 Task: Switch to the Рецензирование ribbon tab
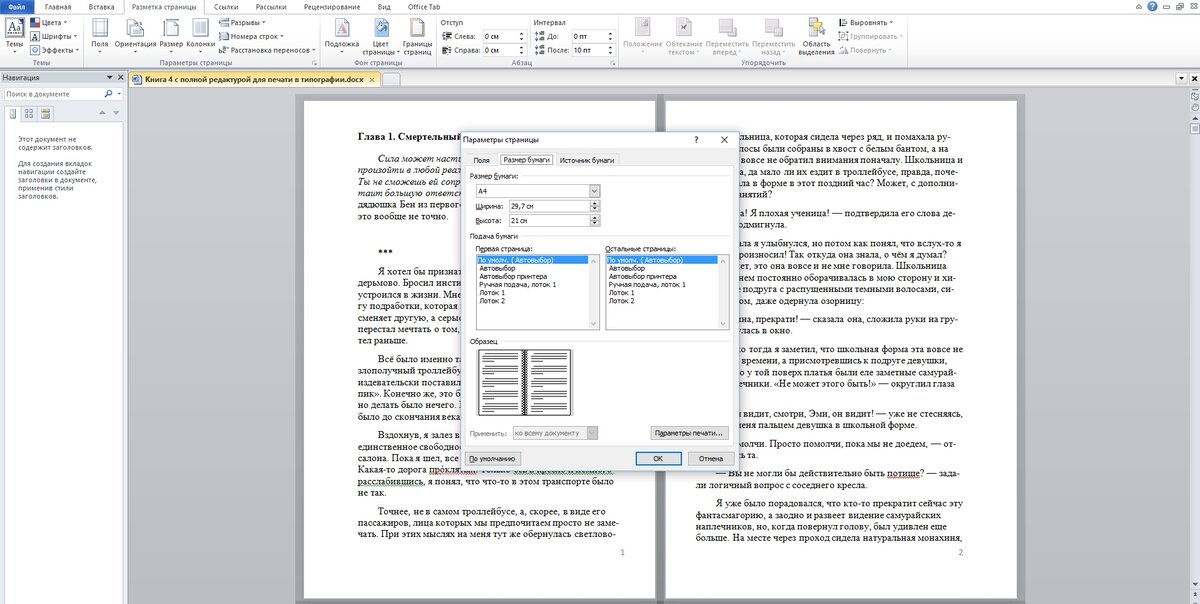coord(332,7)
